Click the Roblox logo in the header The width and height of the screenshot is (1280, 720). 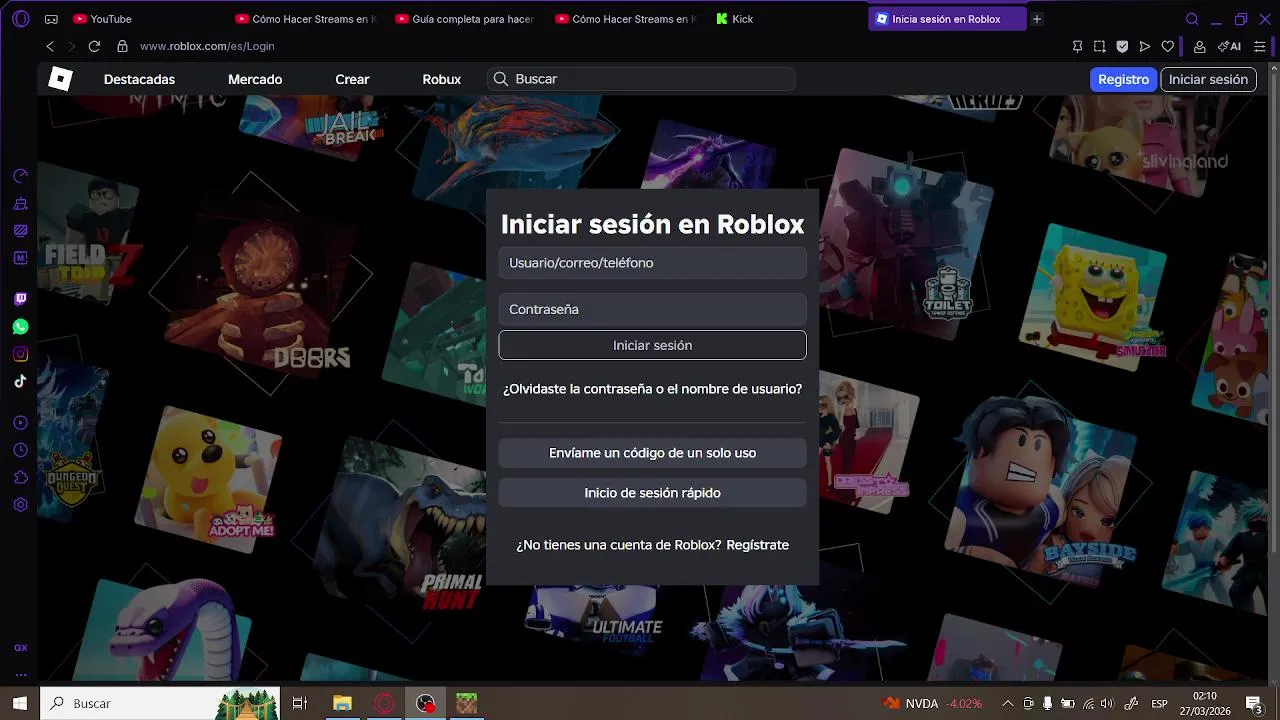[61, 79]
